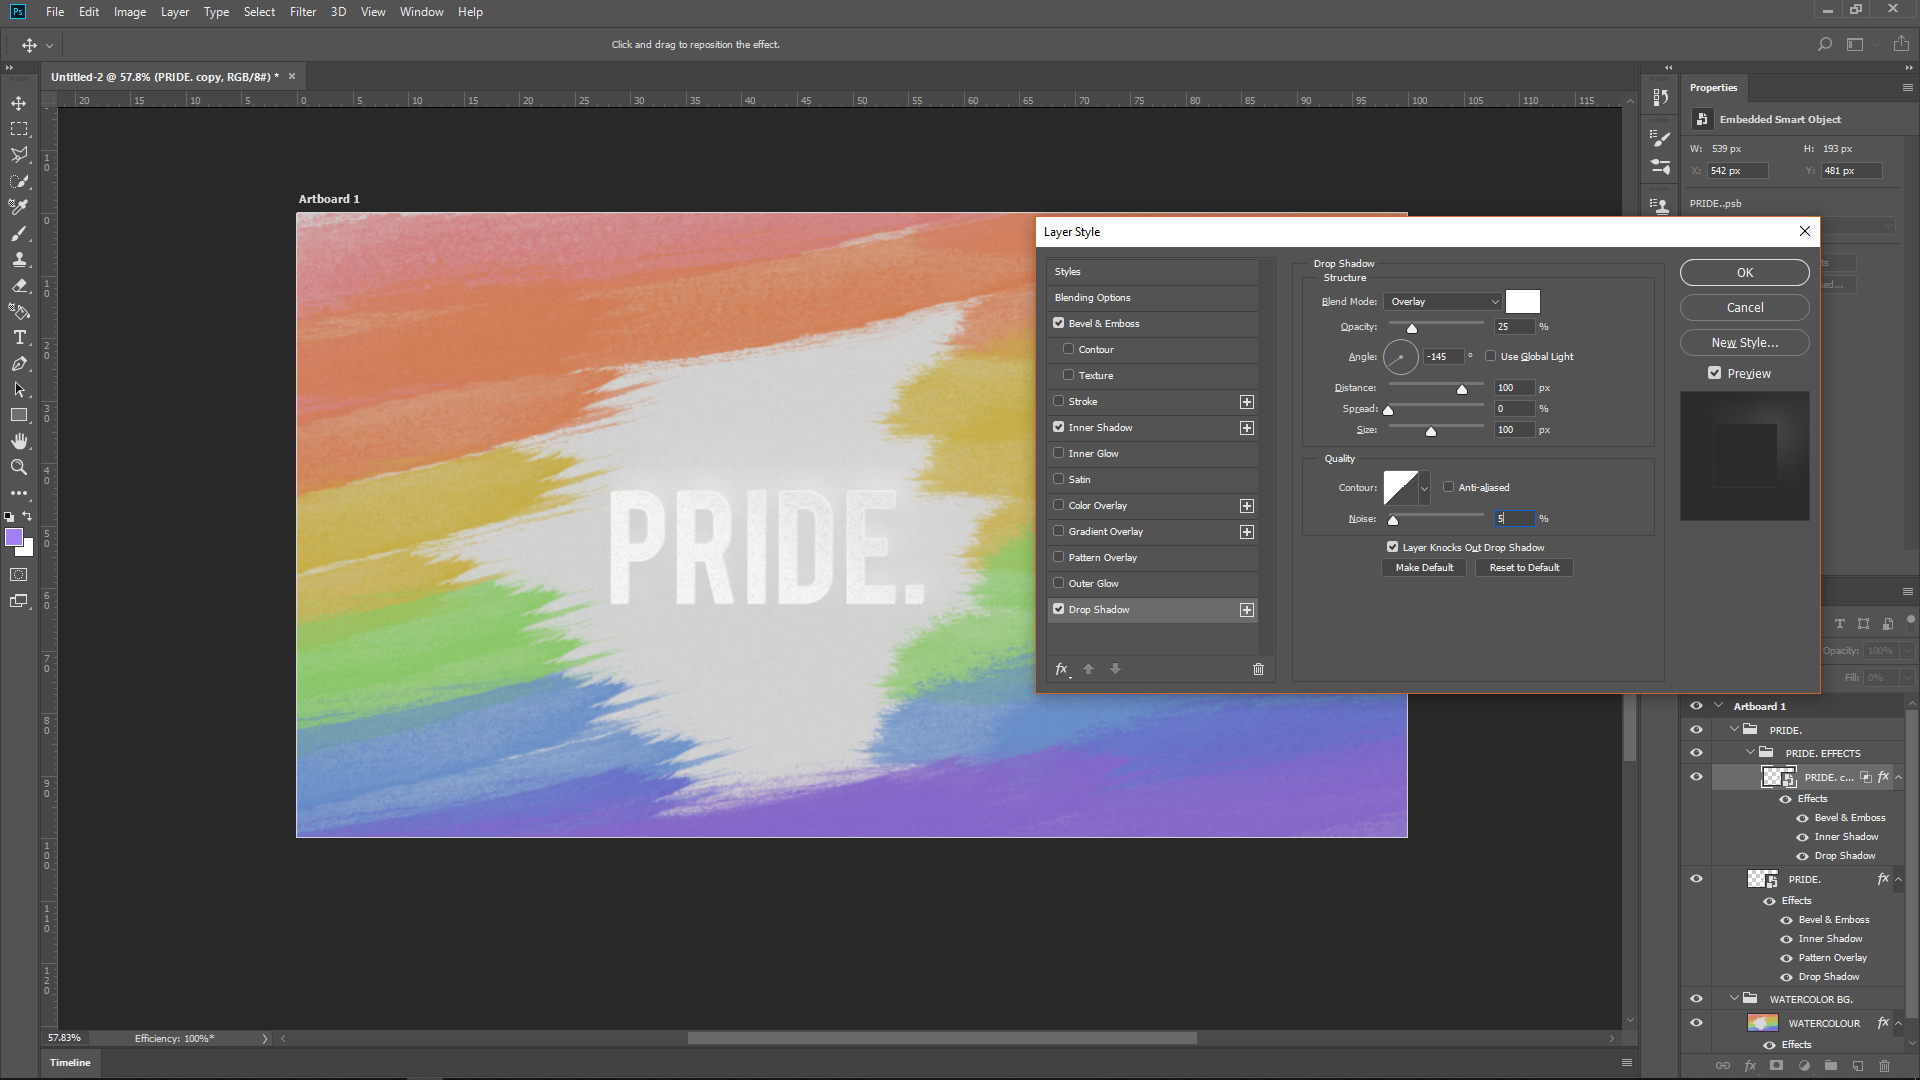This screenshot has width=1920, height=1080.
Task: Select the Brush tool
Action: coord(19,233)
